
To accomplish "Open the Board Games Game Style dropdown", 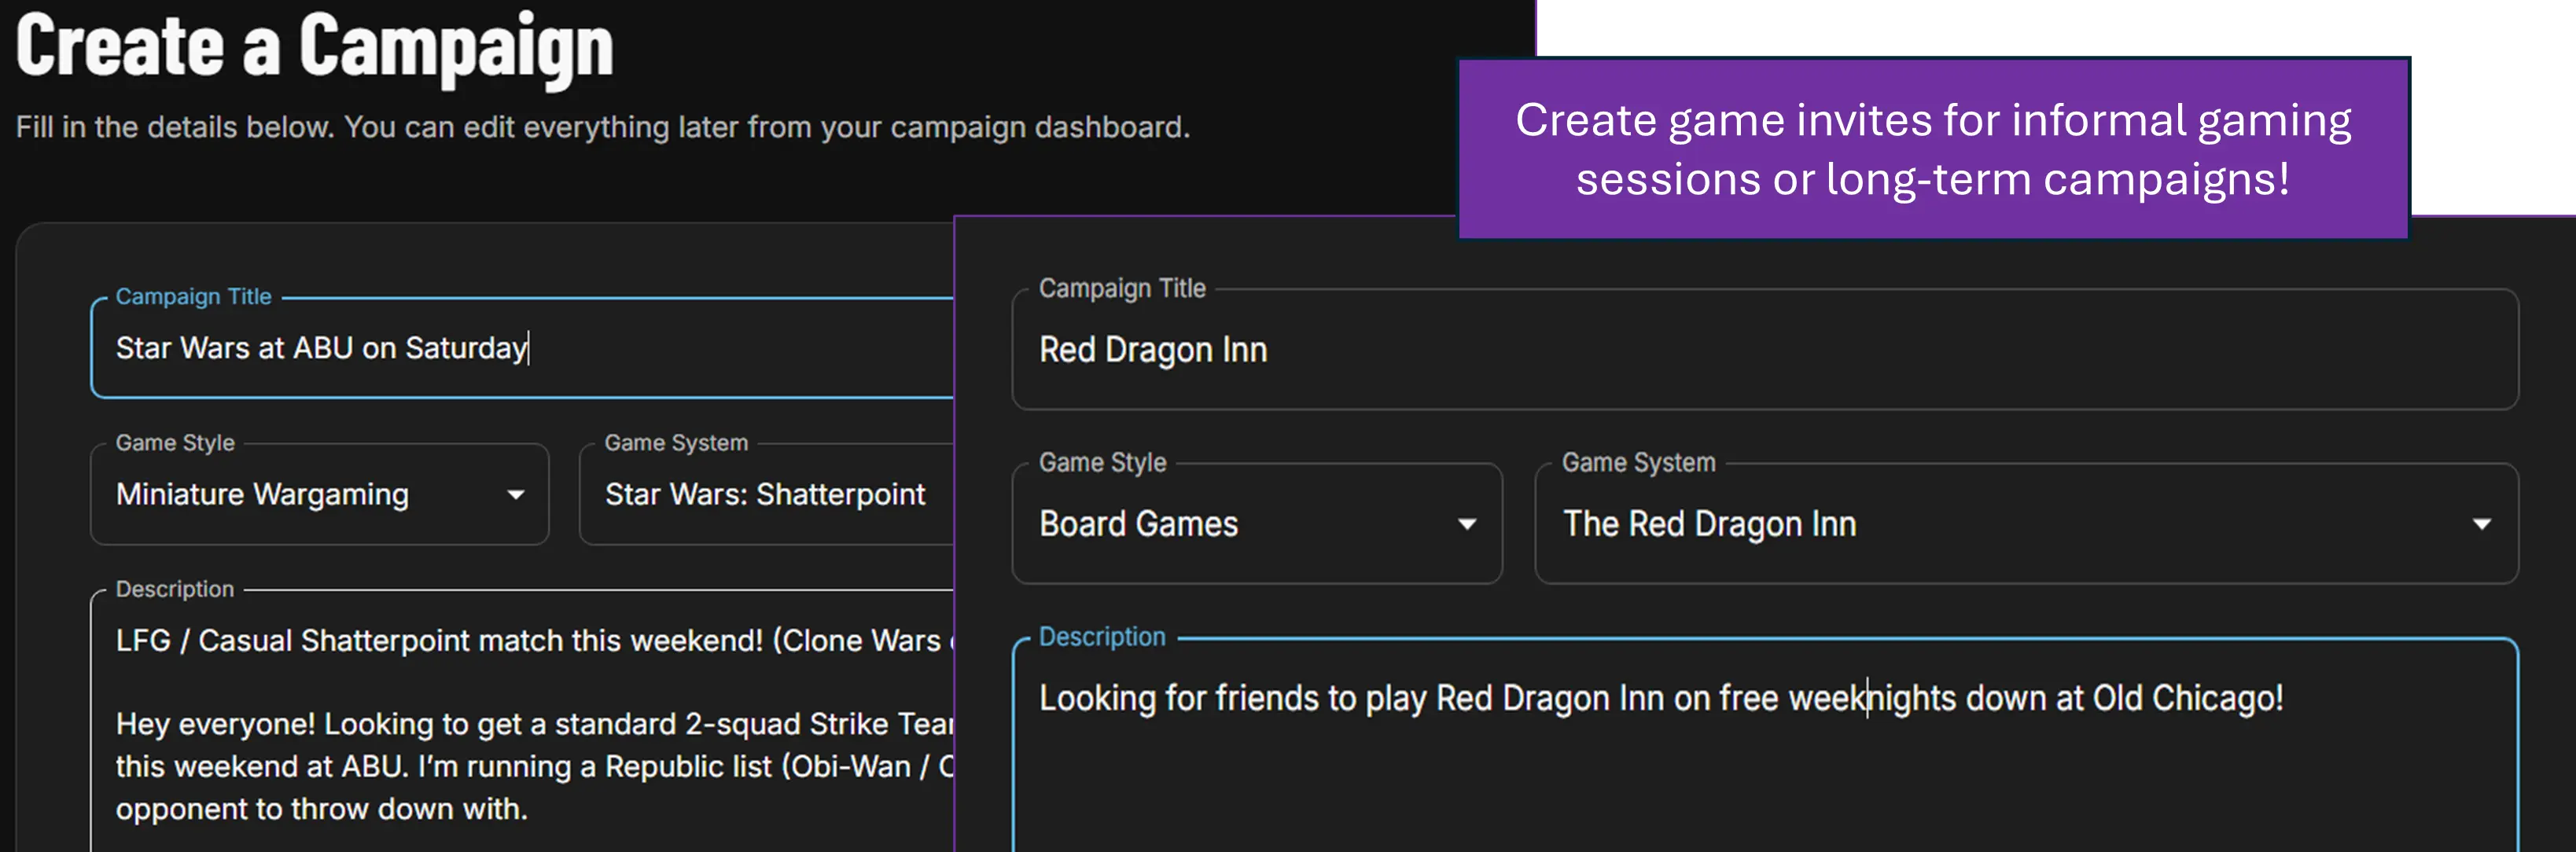I will click(x=1257, y=523).
